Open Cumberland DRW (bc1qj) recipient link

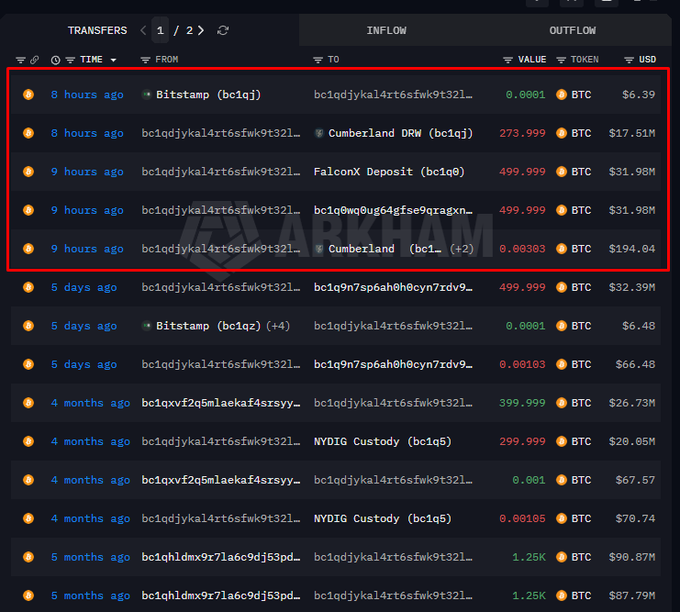pos(400,133)
